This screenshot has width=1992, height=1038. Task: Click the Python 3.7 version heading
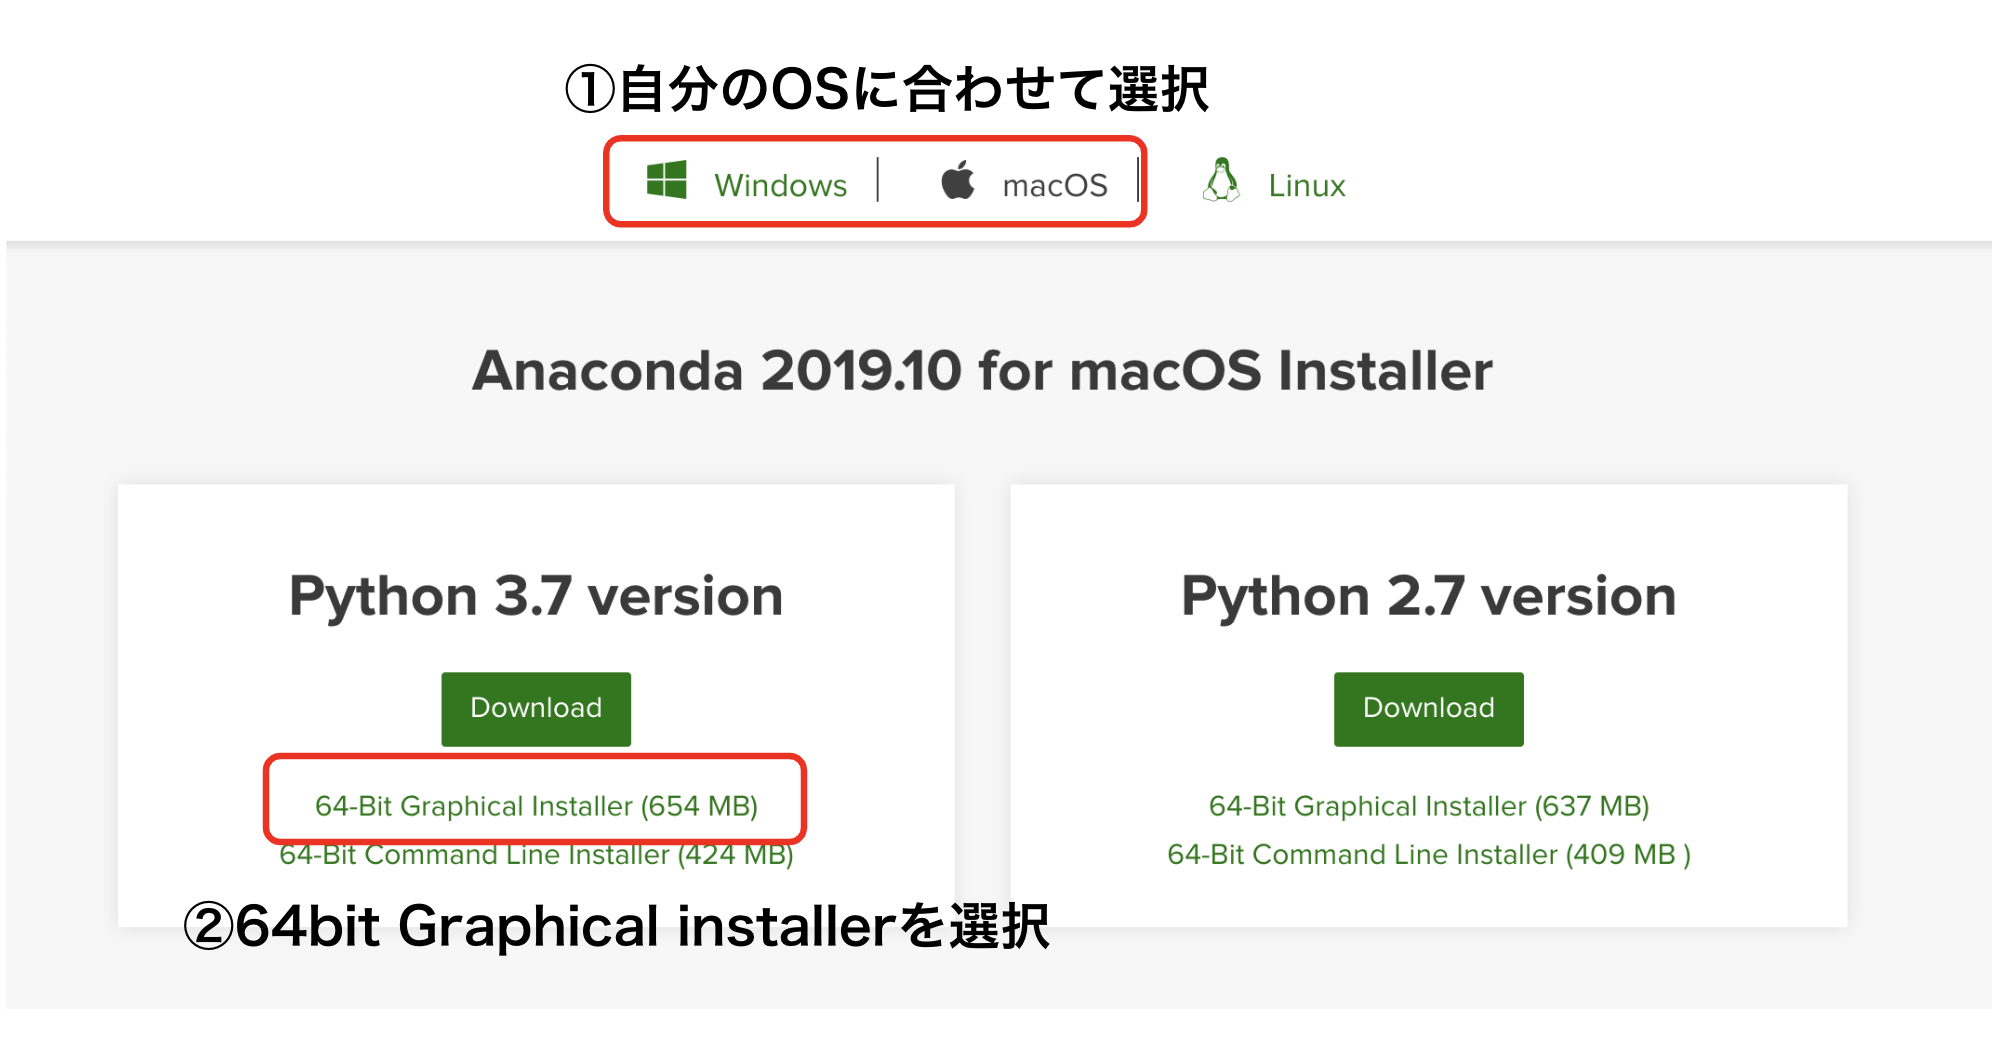(x=535, y=594)
